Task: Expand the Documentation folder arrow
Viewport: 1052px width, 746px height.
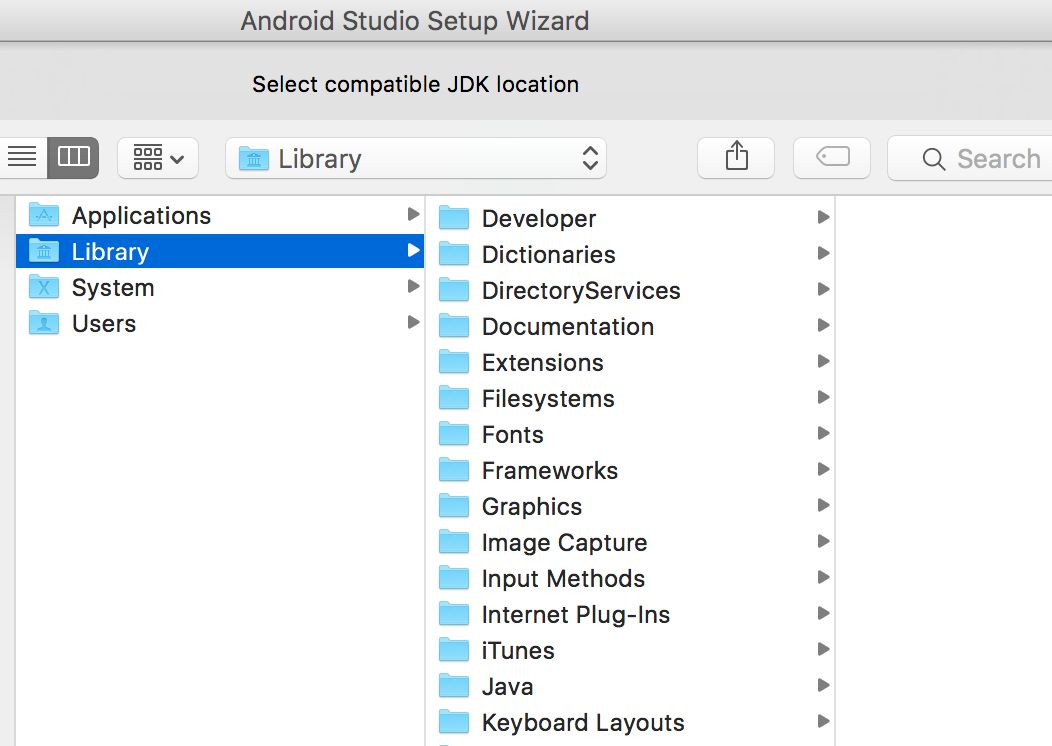Action: pyautogui.click(x=823, y=325)
